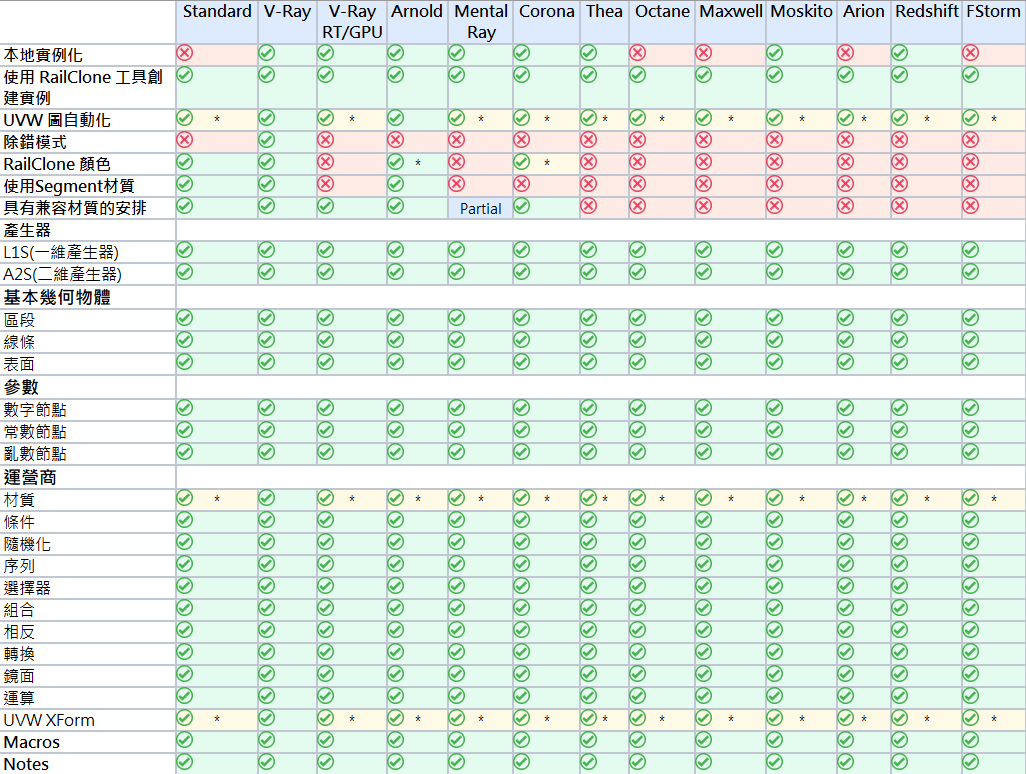
Task: Click the red cross for 本地實例化 under Octane
Action: point(637,53)
